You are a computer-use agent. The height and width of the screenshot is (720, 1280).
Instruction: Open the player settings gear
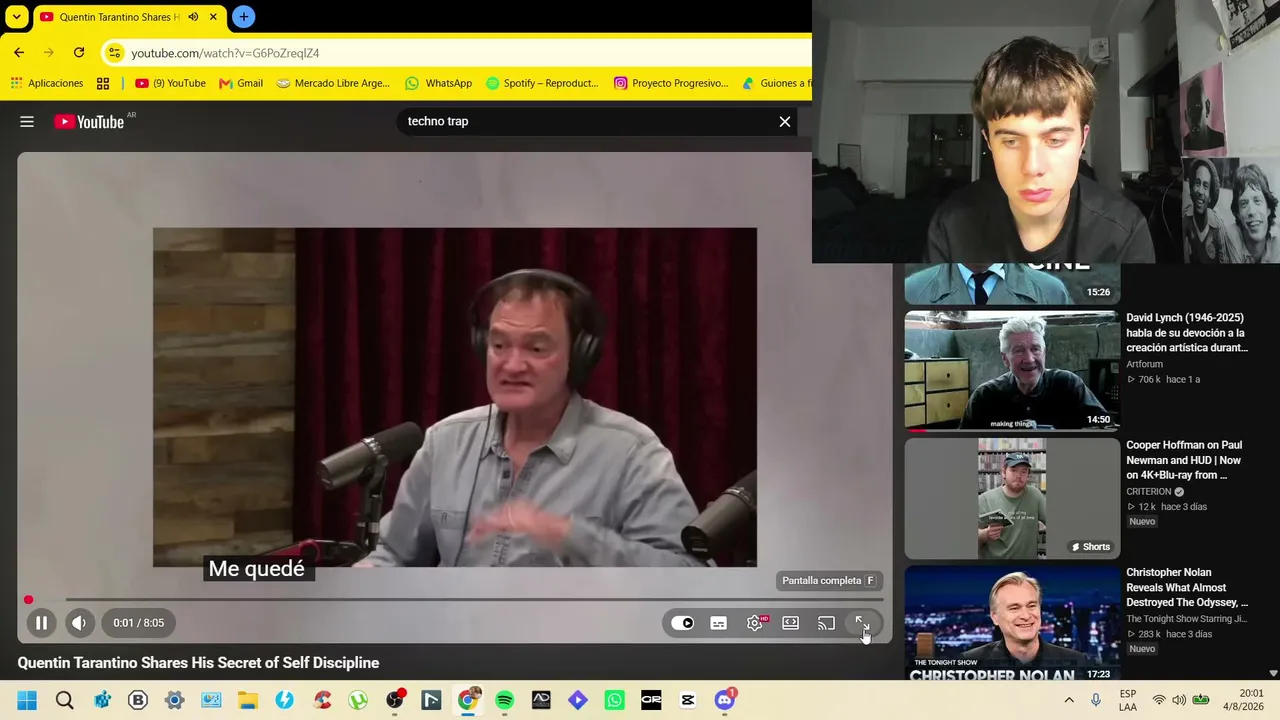(755, 623)
